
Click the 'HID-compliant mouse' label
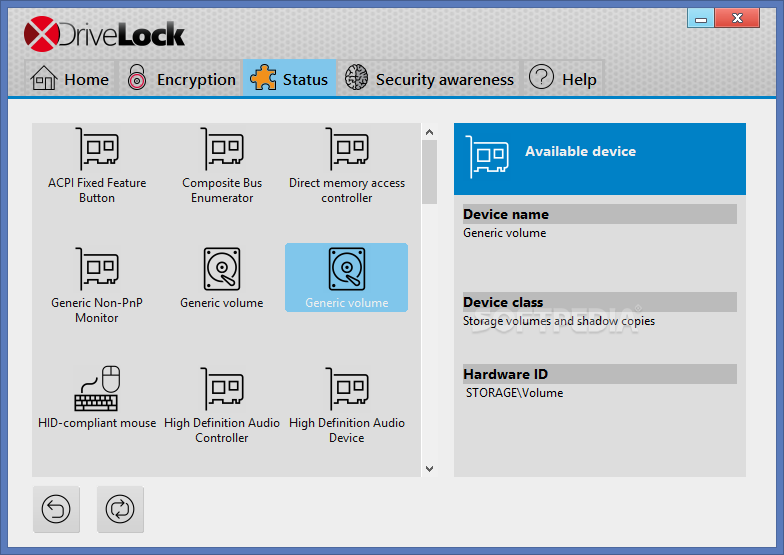click(x=97, y=423)
